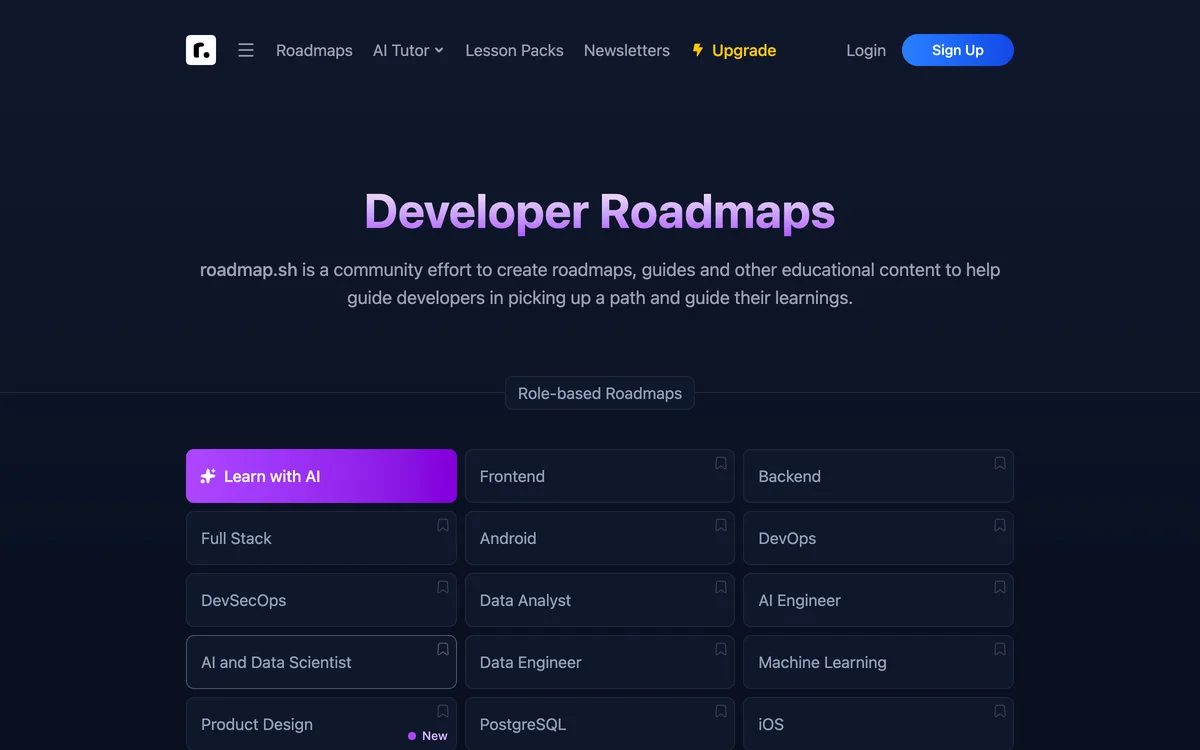Bookmark icon on PostgreSQL card
Viewport: 1200px width, 750px height.
point(721,711)
